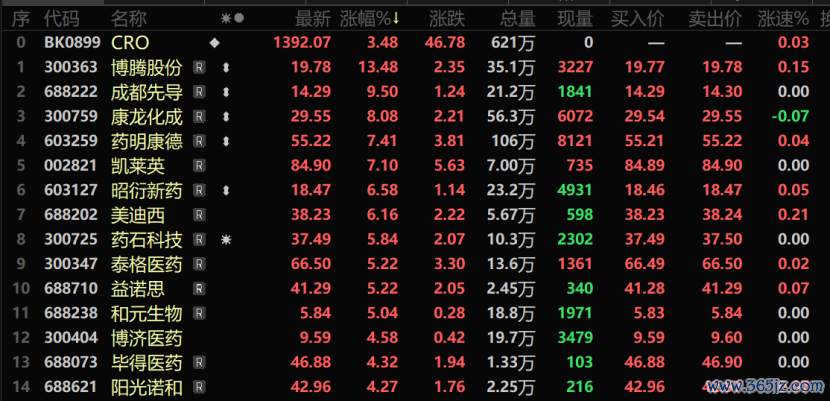Sort by 现量 column header
This screenshot has height=401, width=830.
click(x=575, y=19)
